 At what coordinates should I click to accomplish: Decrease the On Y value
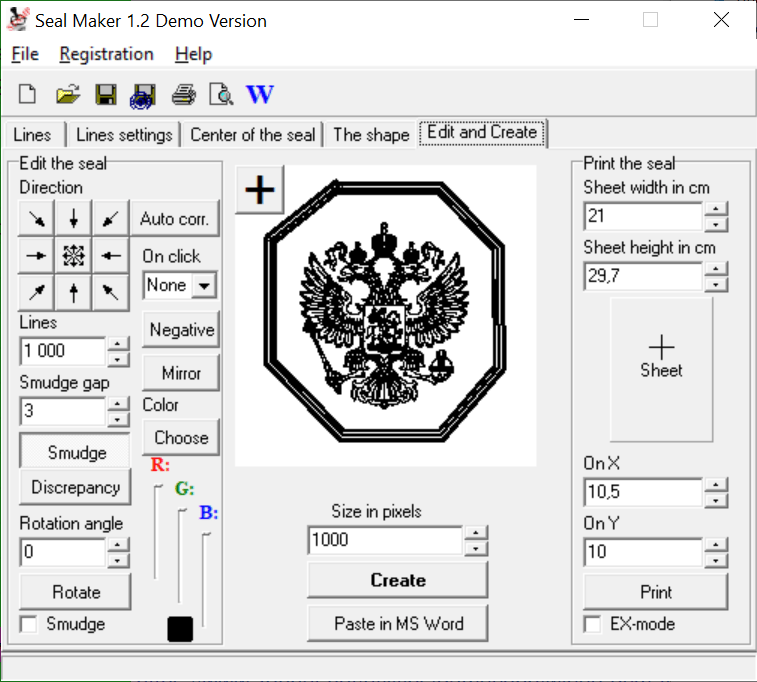[x=716, y=560]
